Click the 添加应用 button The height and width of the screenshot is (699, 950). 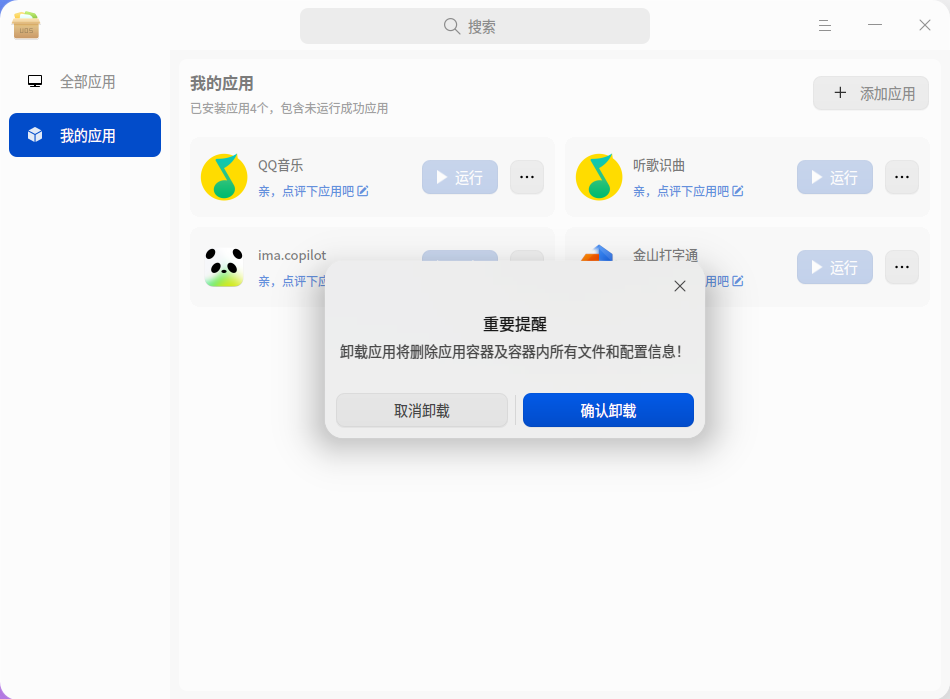click(x=871, y=93)
